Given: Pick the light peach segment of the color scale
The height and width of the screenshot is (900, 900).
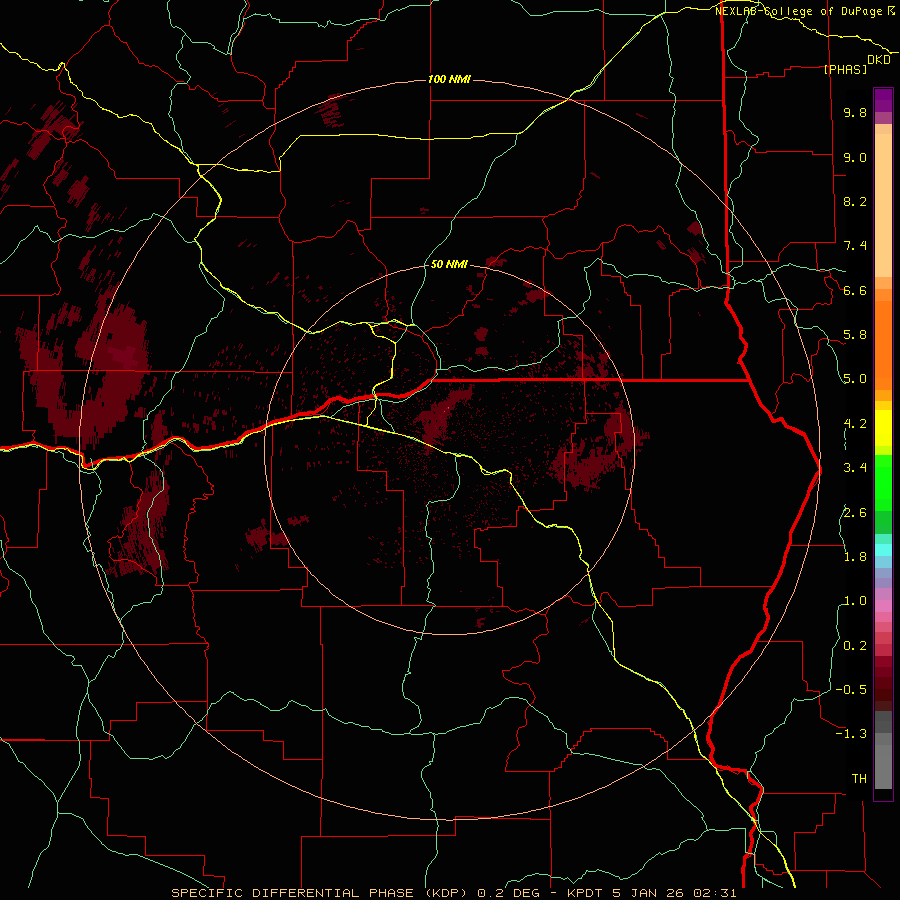Looking at the screenshot, I should pyautogui.click(x=883, y=205).
